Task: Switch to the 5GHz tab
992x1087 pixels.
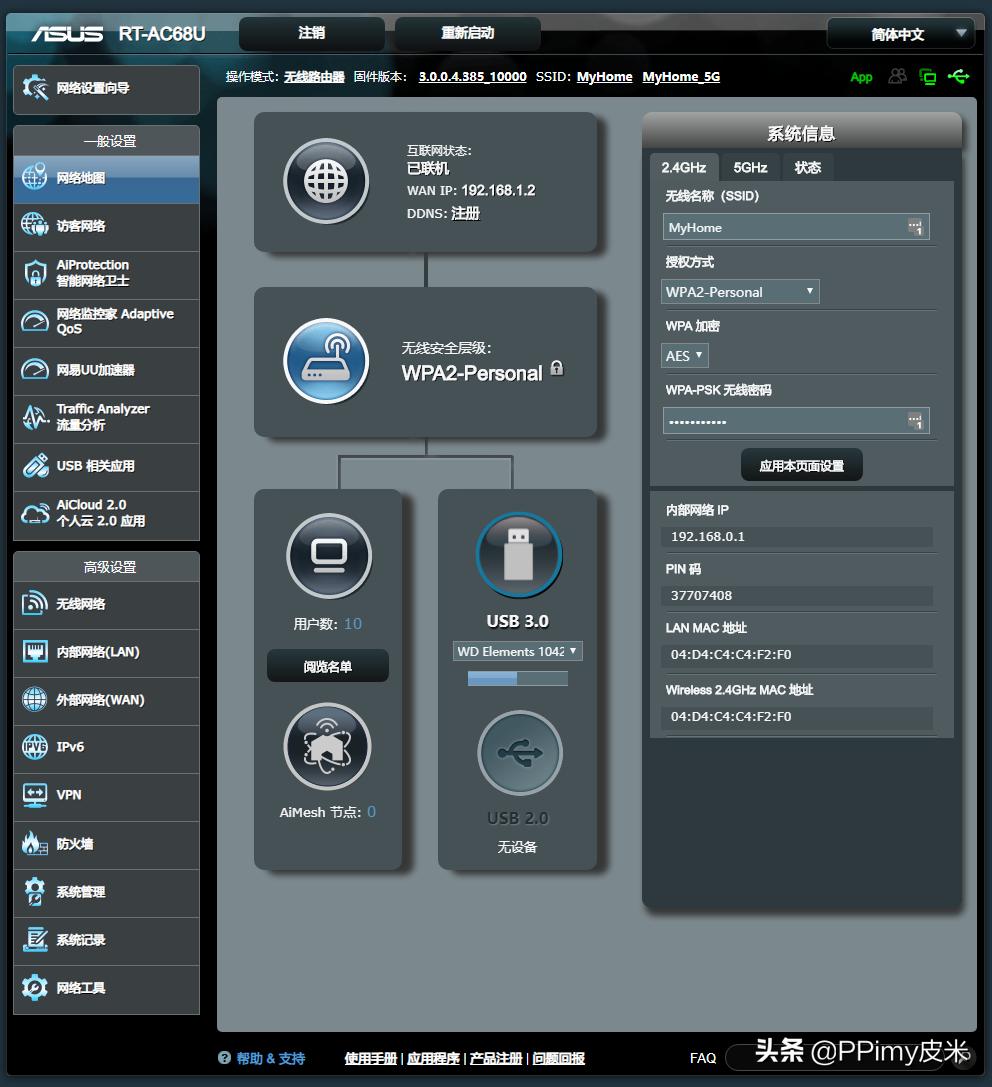Action: point(750,167)
